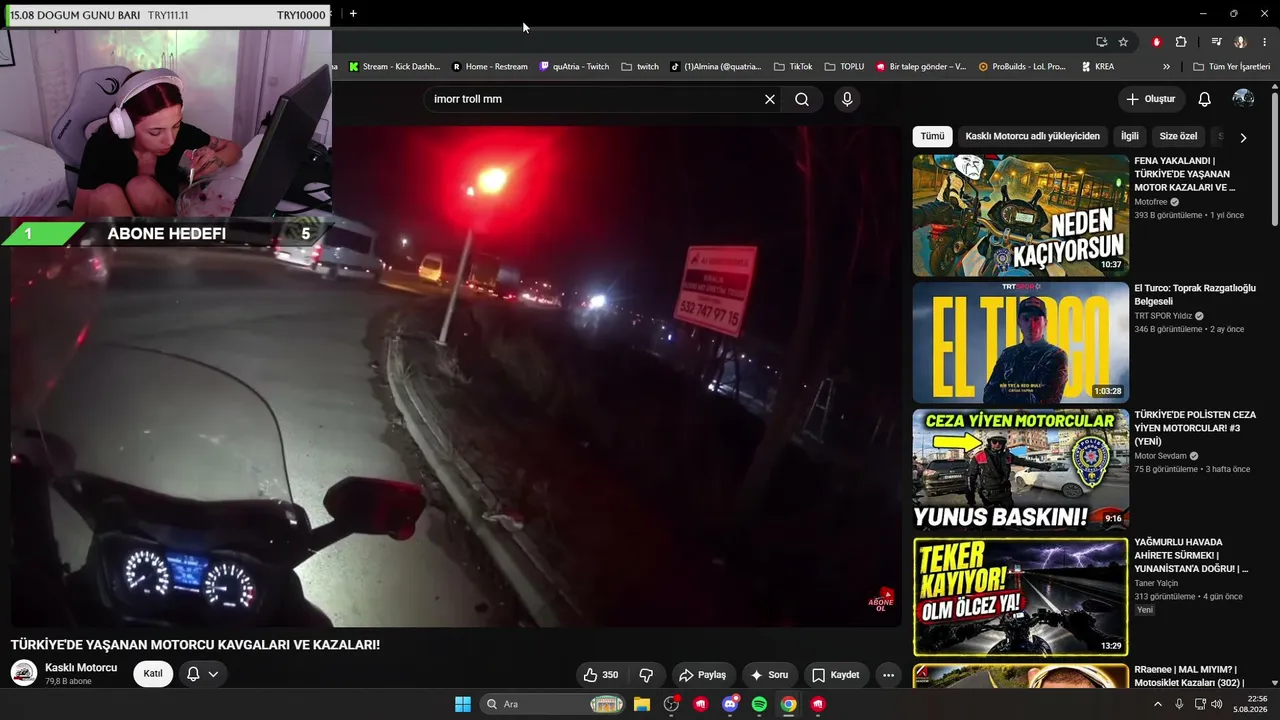Open YouTube notifications bell

[x=1205, y=99]
